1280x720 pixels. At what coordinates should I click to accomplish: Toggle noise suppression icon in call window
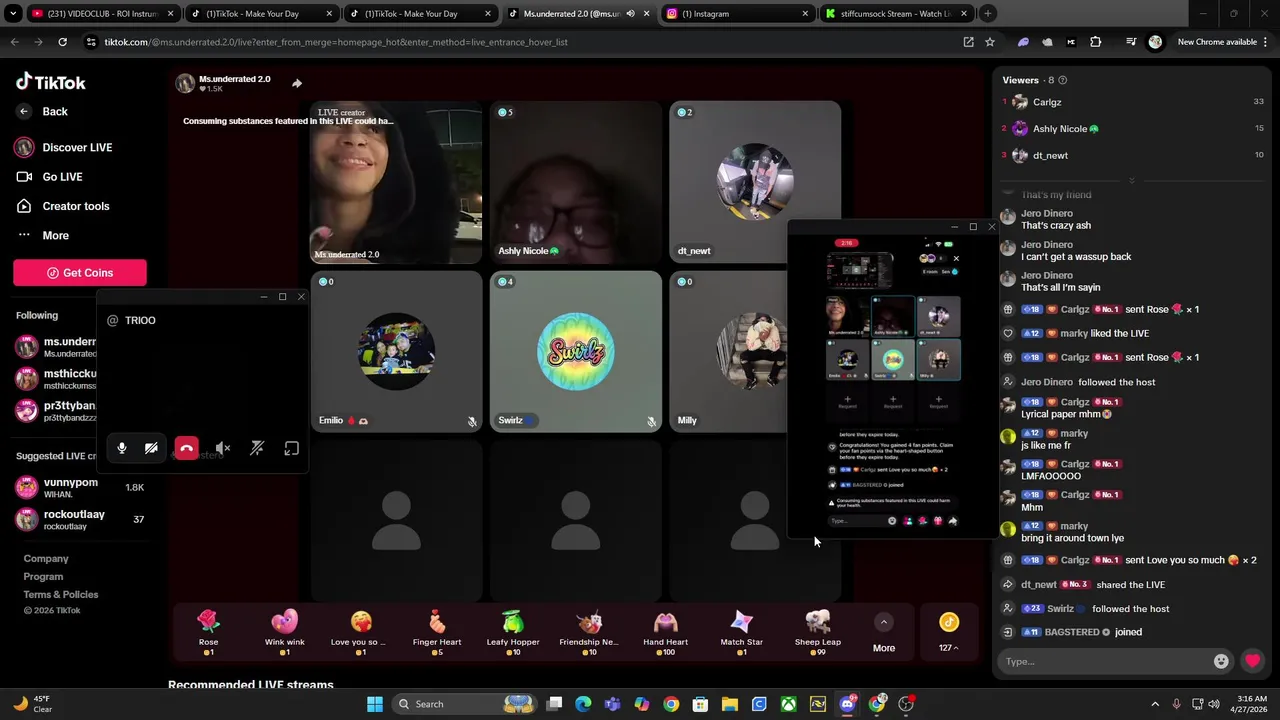point(257,449)
